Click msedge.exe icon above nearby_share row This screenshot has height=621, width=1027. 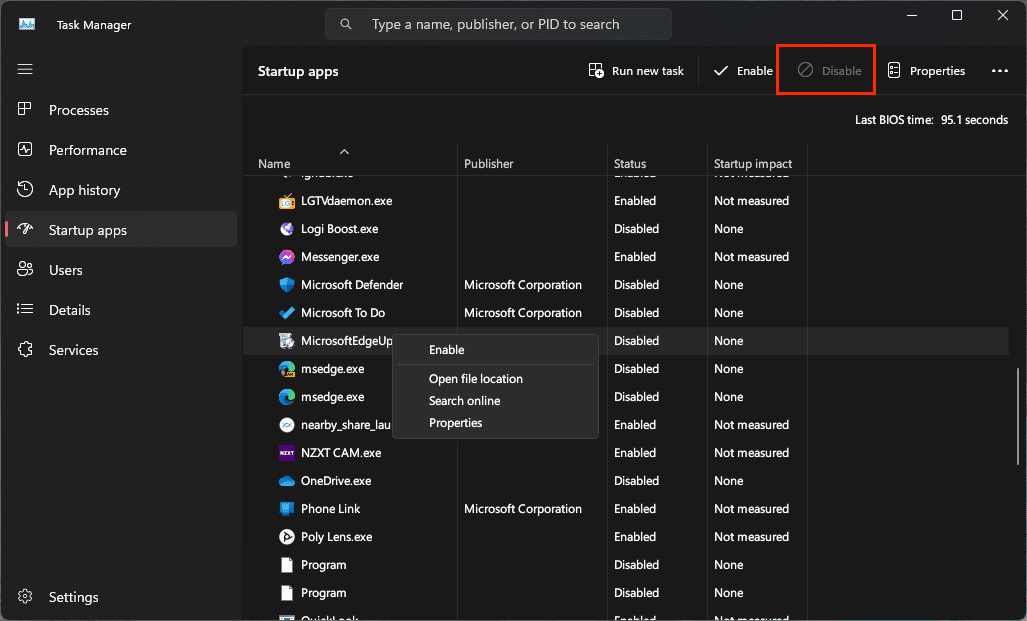[x=287, y=397]
